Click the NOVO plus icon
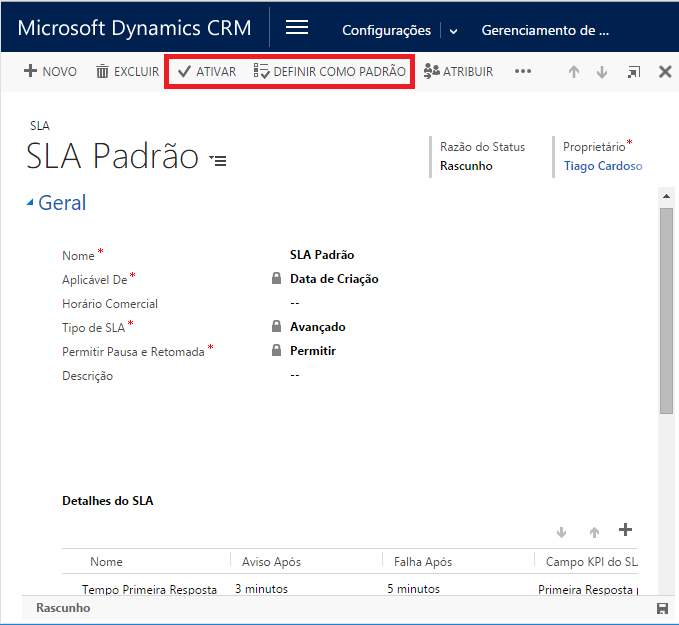The height and width of the screenshot is (625, 679). coord(30,71)
